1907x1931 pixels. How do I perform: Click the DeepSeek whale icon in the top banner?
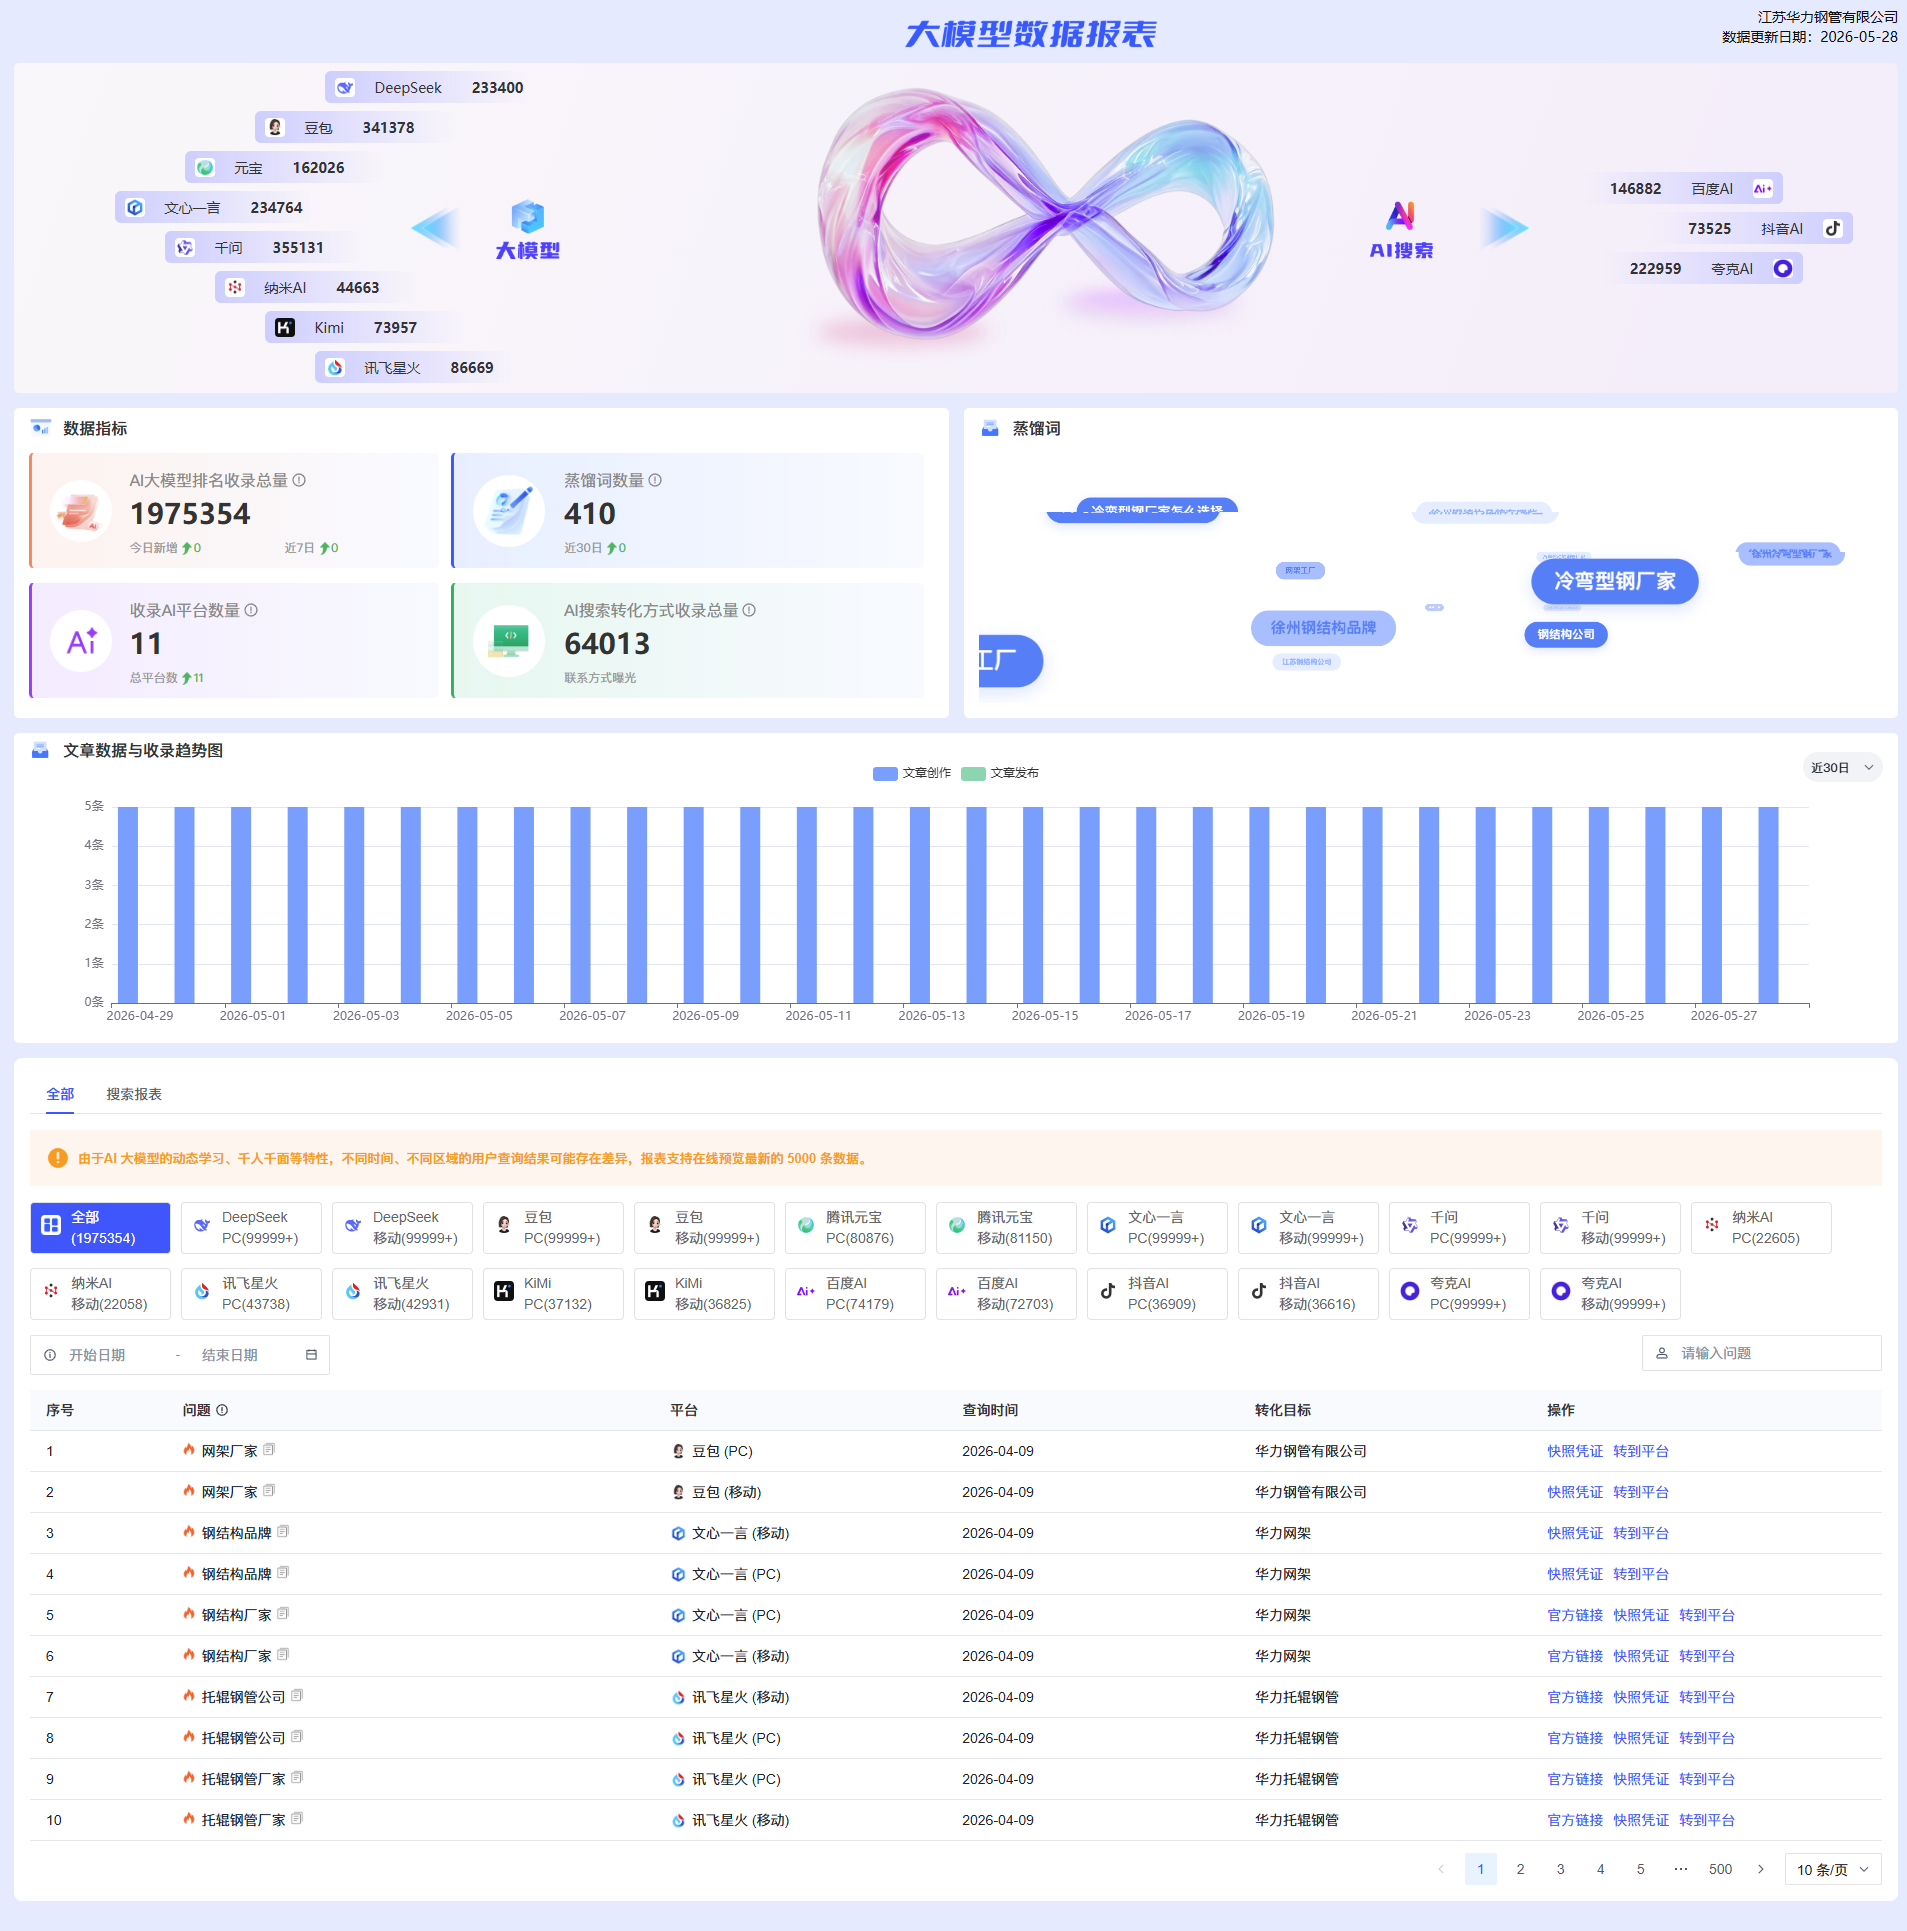[x=345, y=88]
